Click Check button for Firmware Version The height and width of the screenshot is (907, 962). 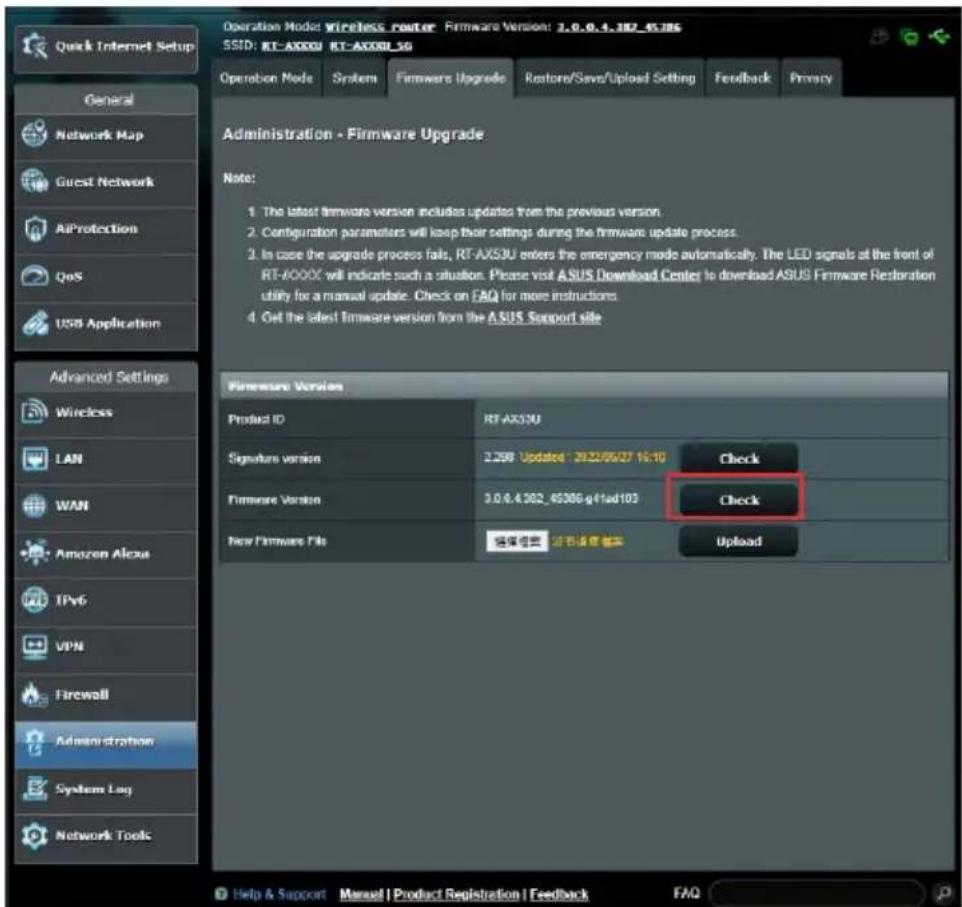739,500
